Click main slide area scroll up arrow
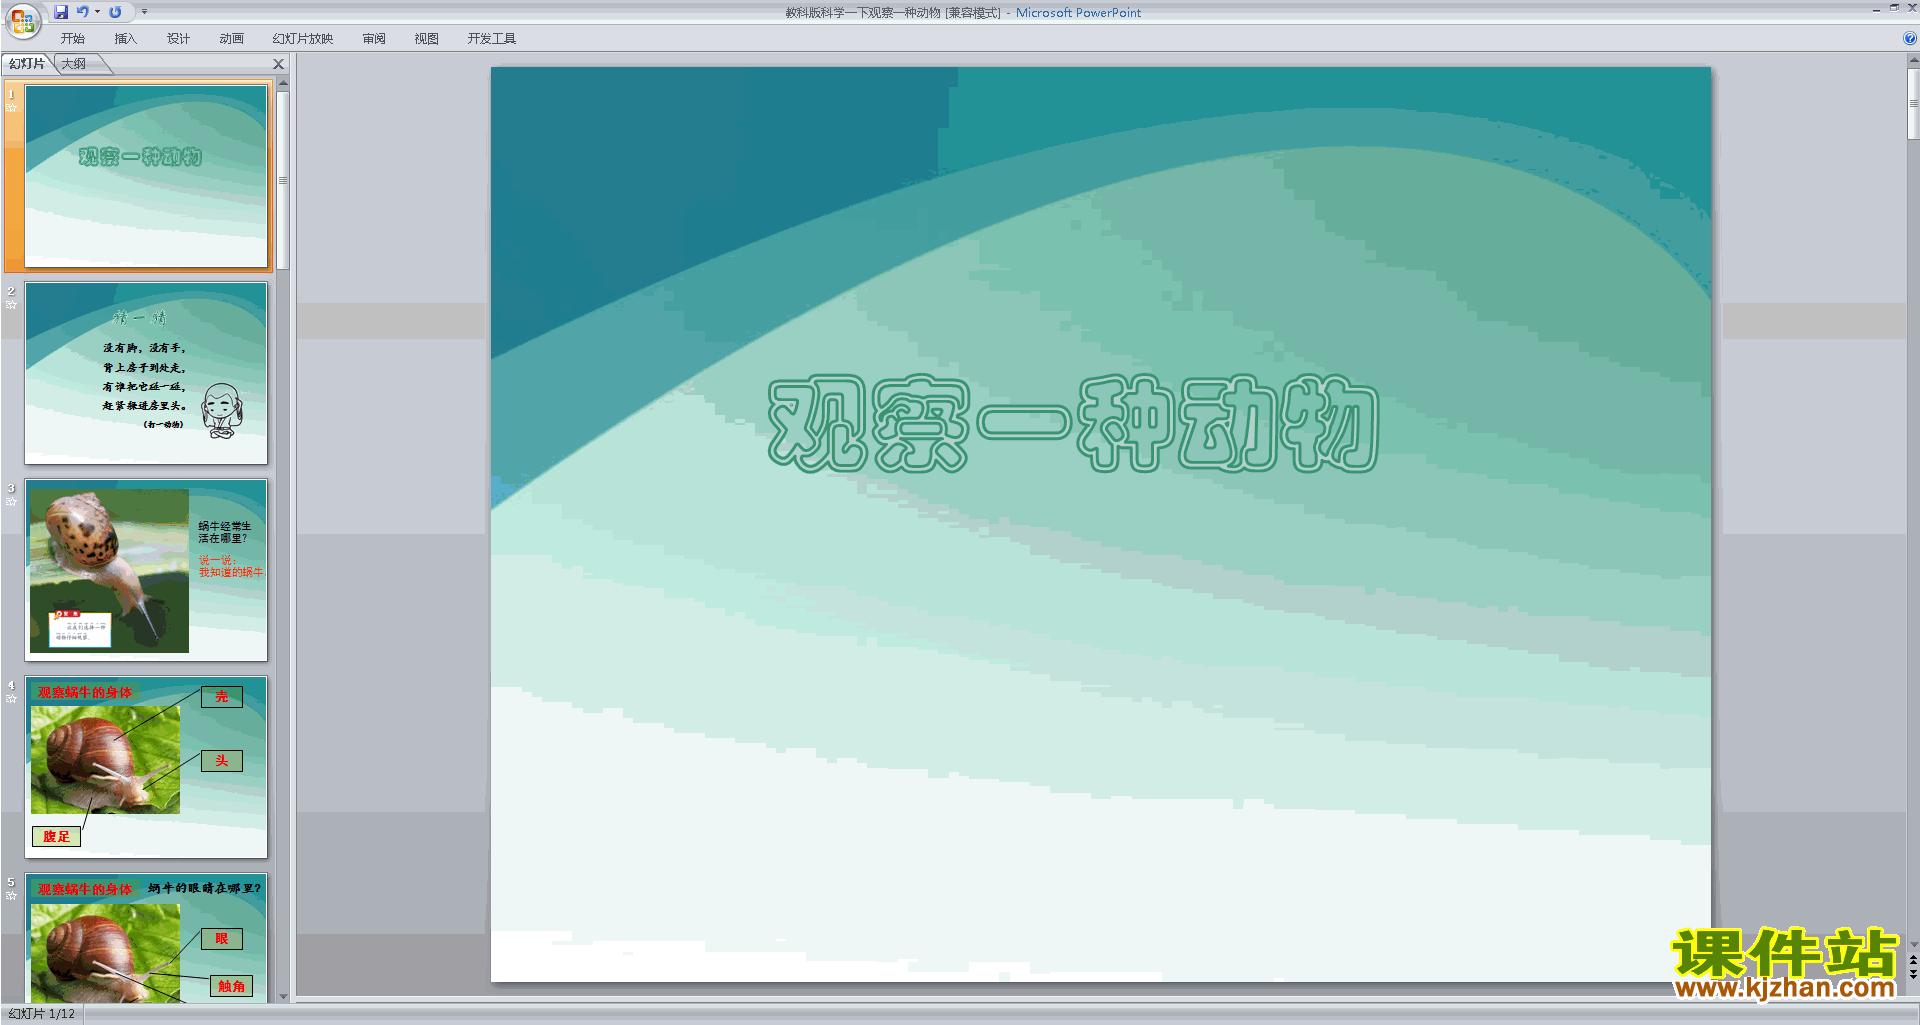Viewport: 1920px width, 1025px height. pyautogui.click(x=1913, y=61)
